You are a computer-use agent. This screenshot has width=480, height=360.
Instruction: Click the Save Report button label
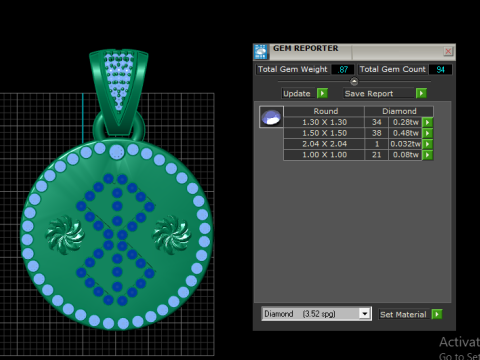[x=379, y=94]
